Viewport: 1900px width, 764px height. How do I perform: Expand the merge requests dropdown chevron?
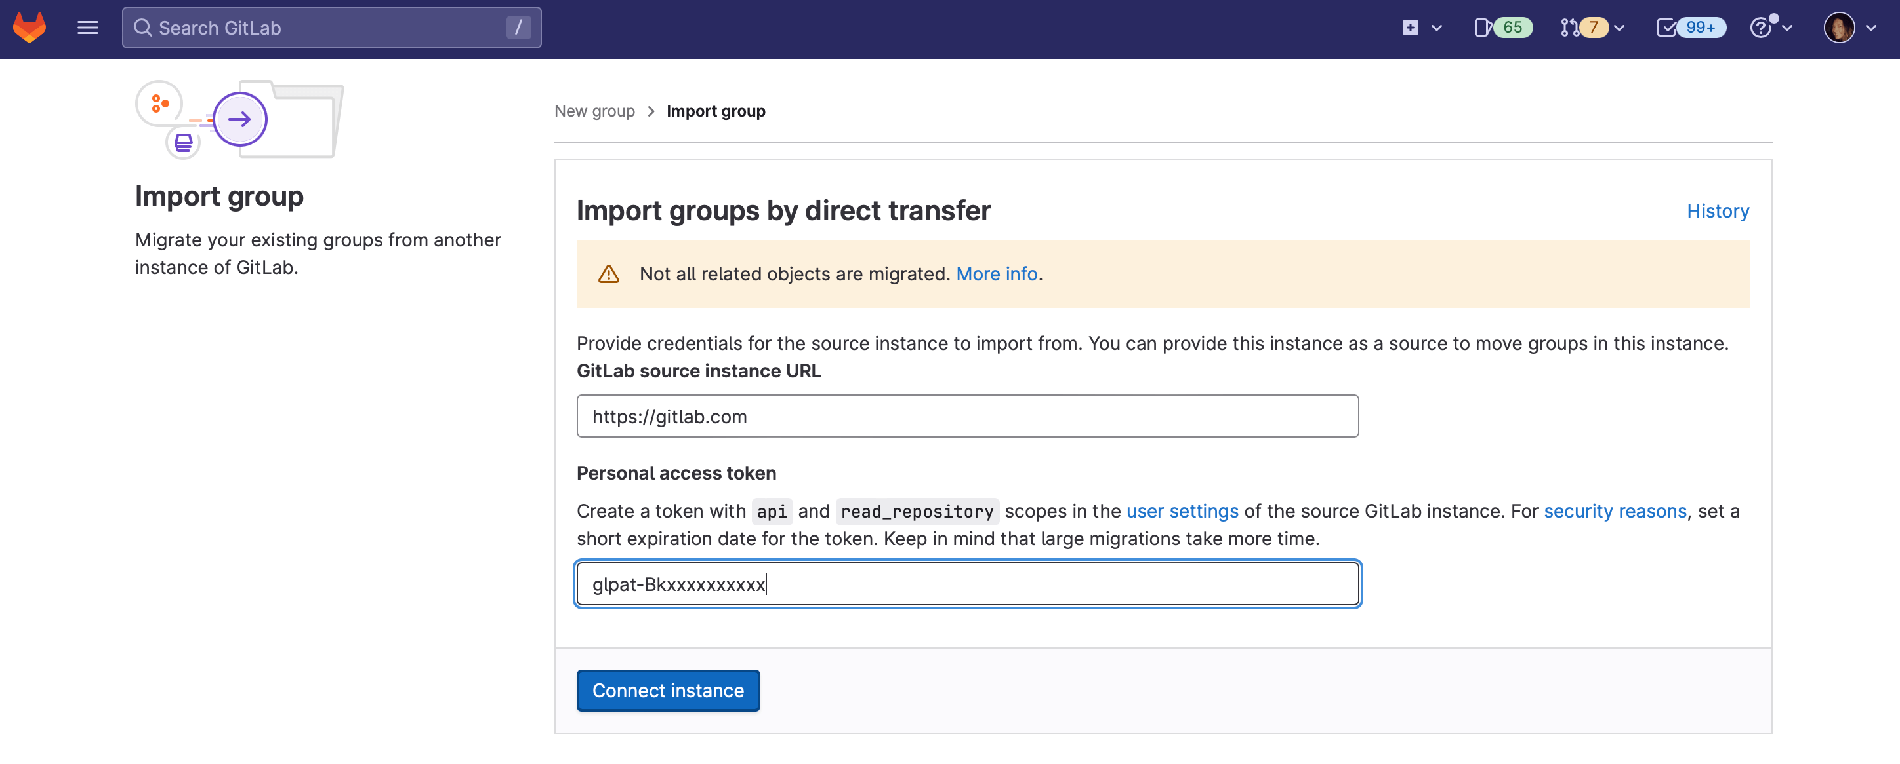pos(1620,27)
